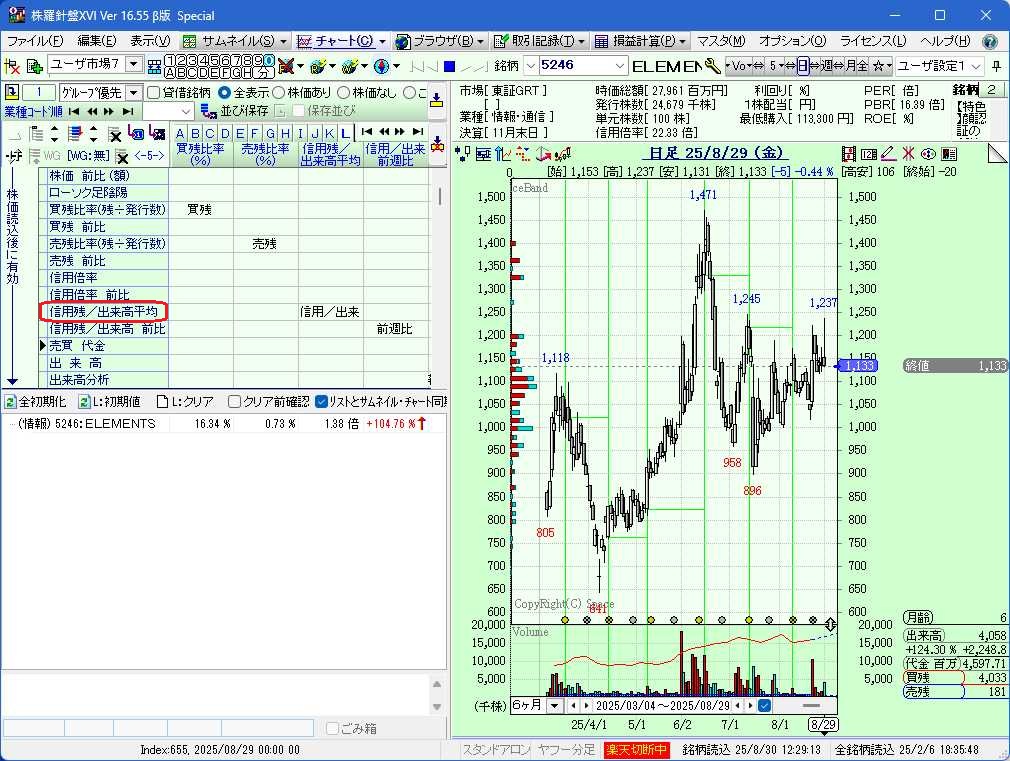Viewport: 1010px width, 761px height.
Task: Switch to column tab F
Action: [x=255, y=133]
